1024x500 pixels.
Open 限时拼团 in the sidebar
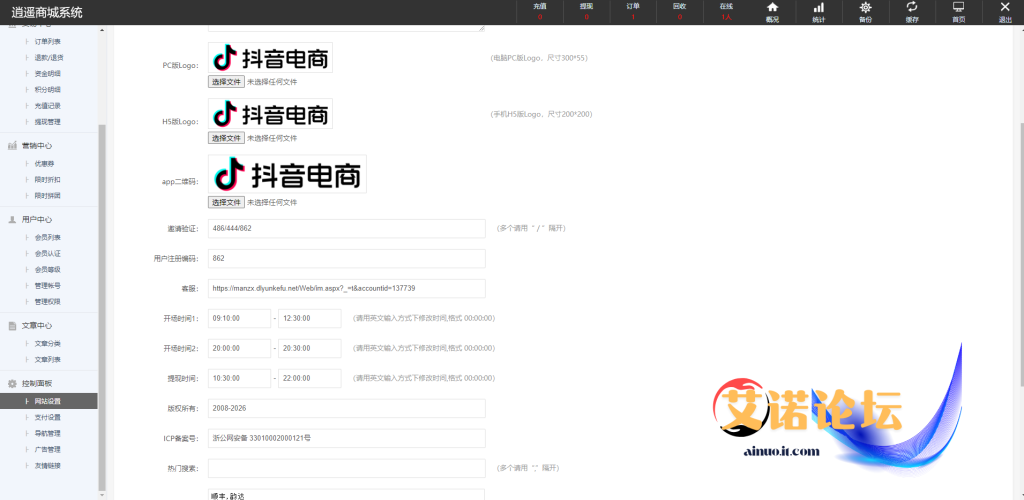[x=48, y=195]
